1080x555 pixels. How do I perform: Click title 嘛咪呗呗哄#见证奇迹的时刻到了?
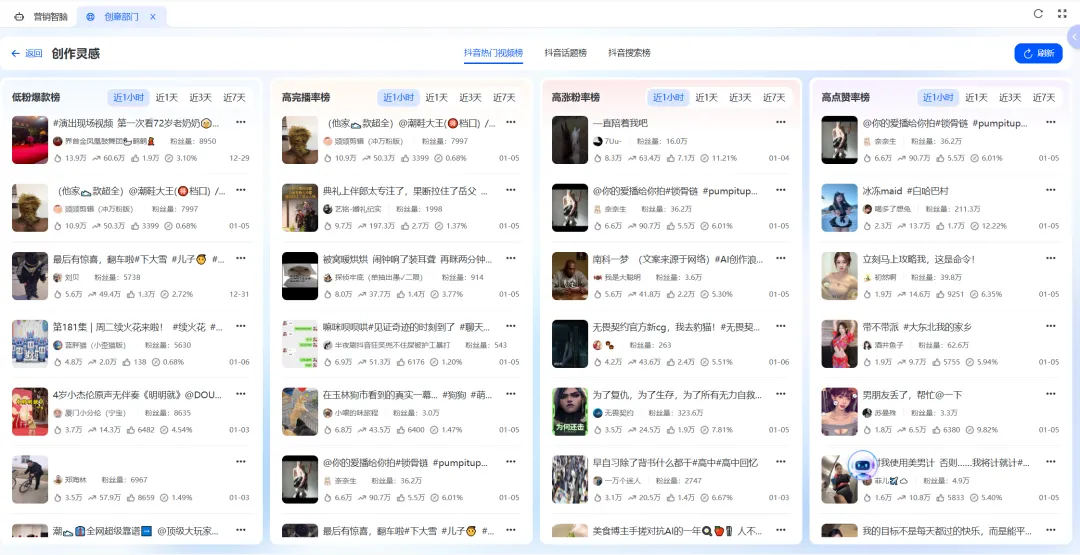tap(406, 326)
